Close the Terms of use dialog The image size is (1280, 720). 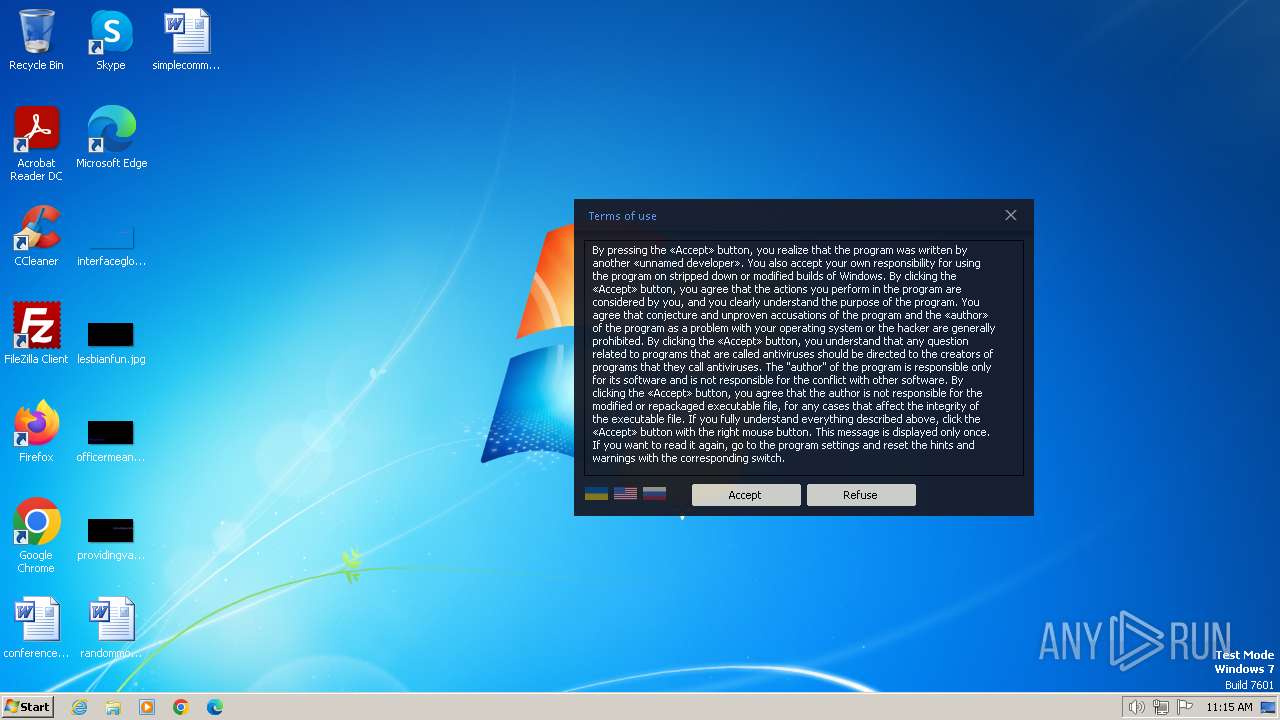click(1011, 215)
